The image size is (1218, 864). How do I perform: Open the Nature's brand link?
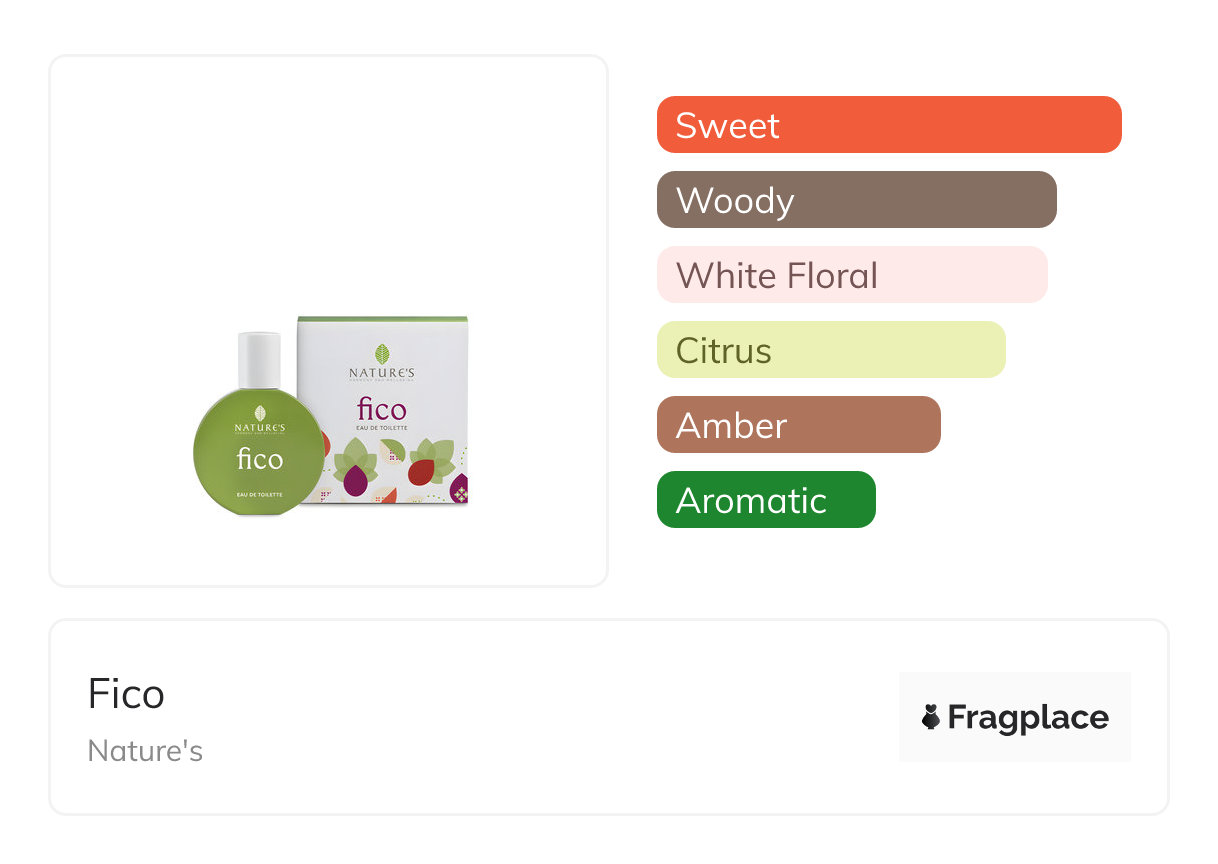point(145,751)
